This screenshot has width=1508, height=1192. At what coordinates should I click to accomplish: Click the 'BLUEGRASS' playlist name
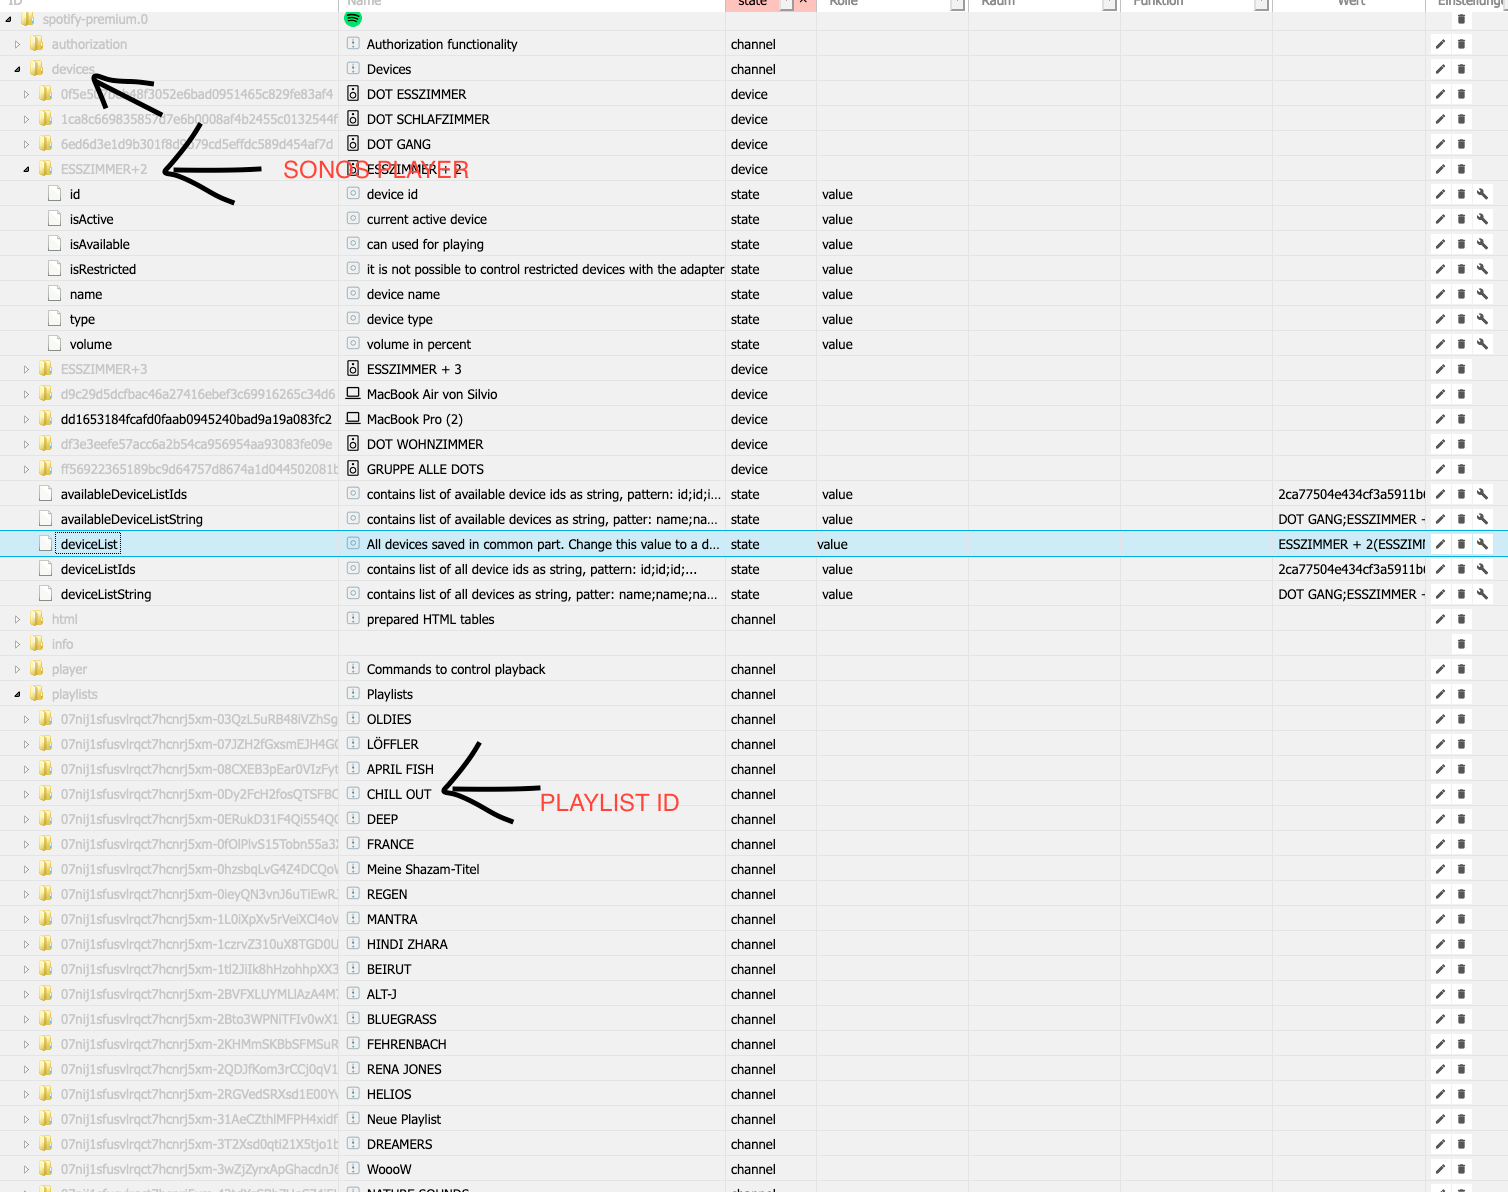coord(402,1019)
